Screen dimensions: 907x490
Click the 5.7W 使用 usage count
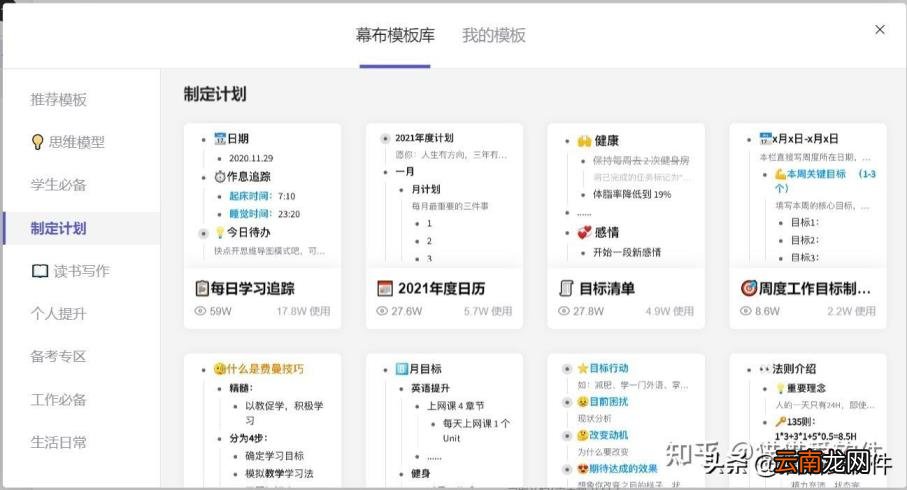coord(488,311)
